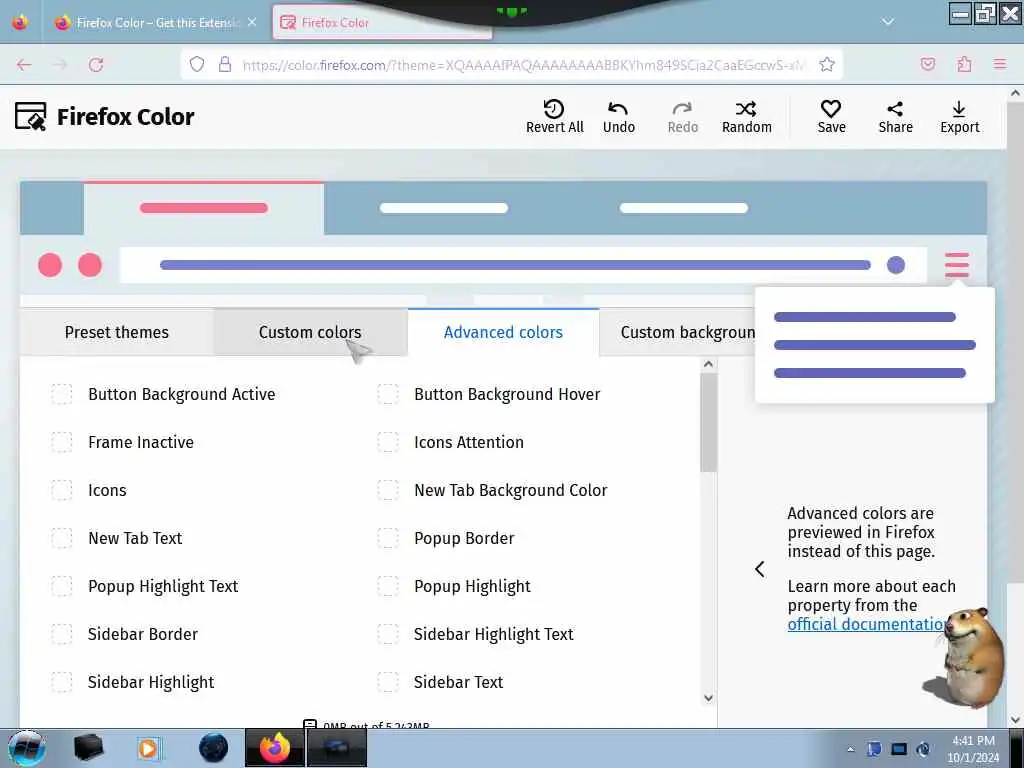Bookmark this page with the star

click(x=827, y=64)
